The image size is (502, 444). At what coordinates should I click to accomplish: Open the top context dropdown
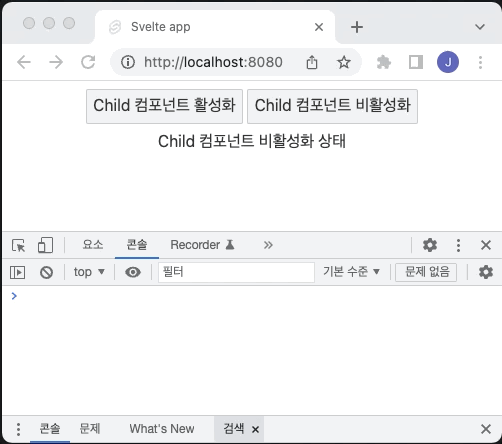[x=89, y=272]
